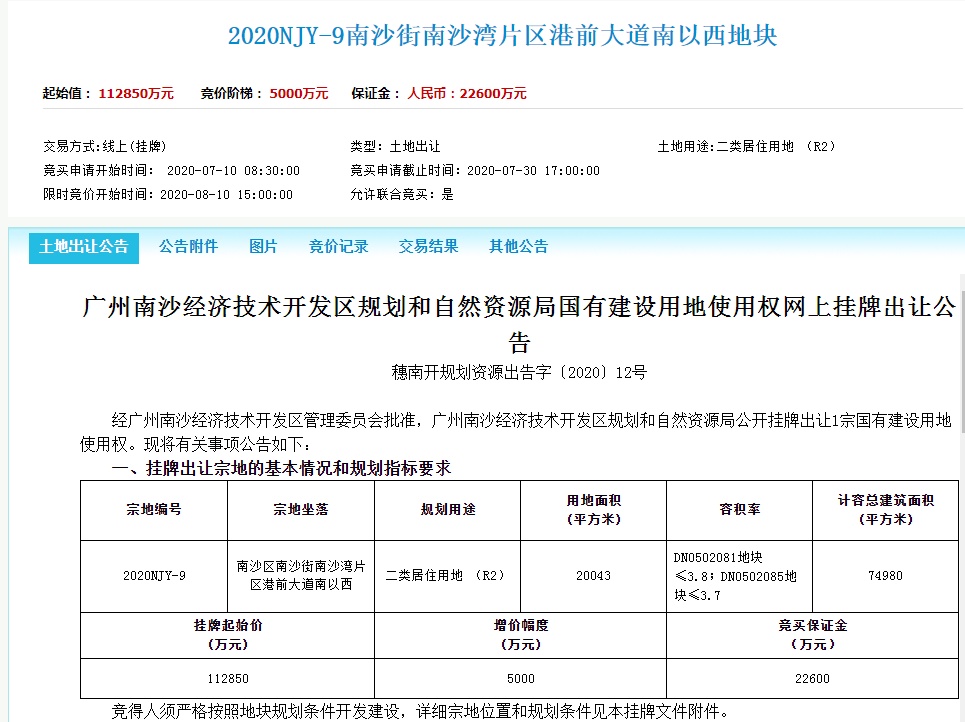Viewport: 965px width, 722px height.
Task: Click the 竞买申请截止时间 date field
Action: pos(475,170)
